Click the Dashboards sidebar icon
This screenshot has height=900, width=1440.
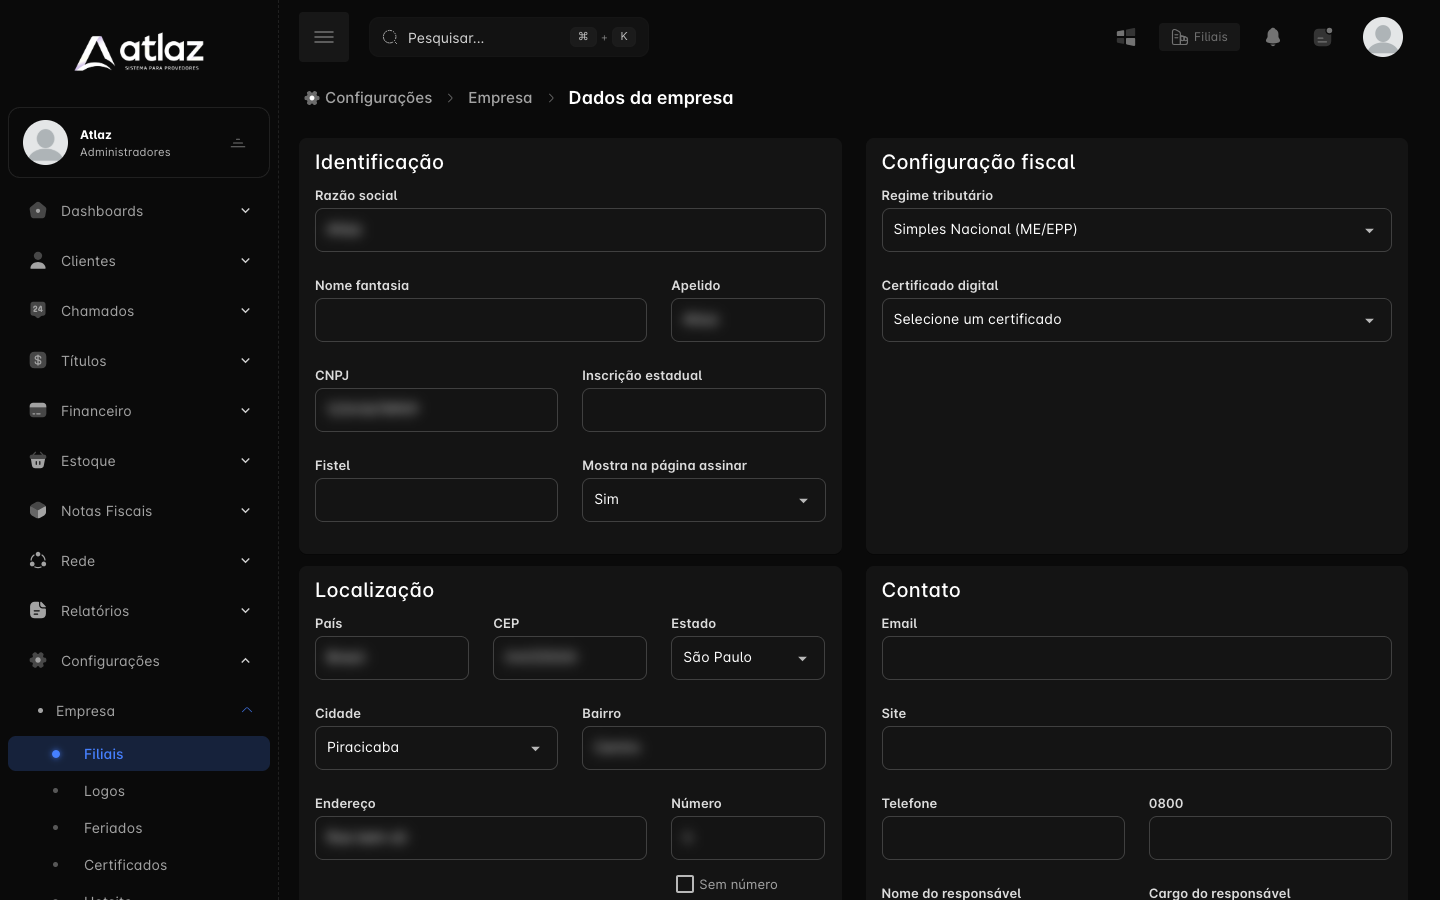[38, 211]
